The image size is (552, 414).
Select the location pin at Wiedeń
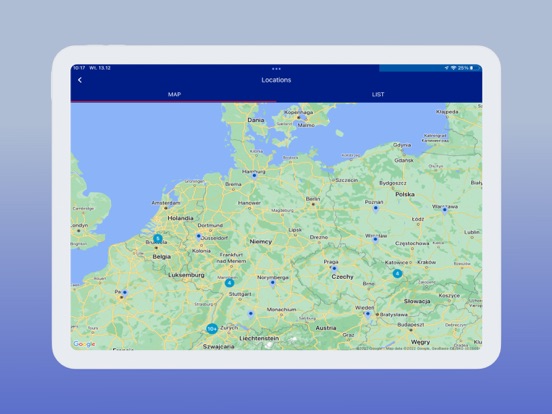point(368,314)
